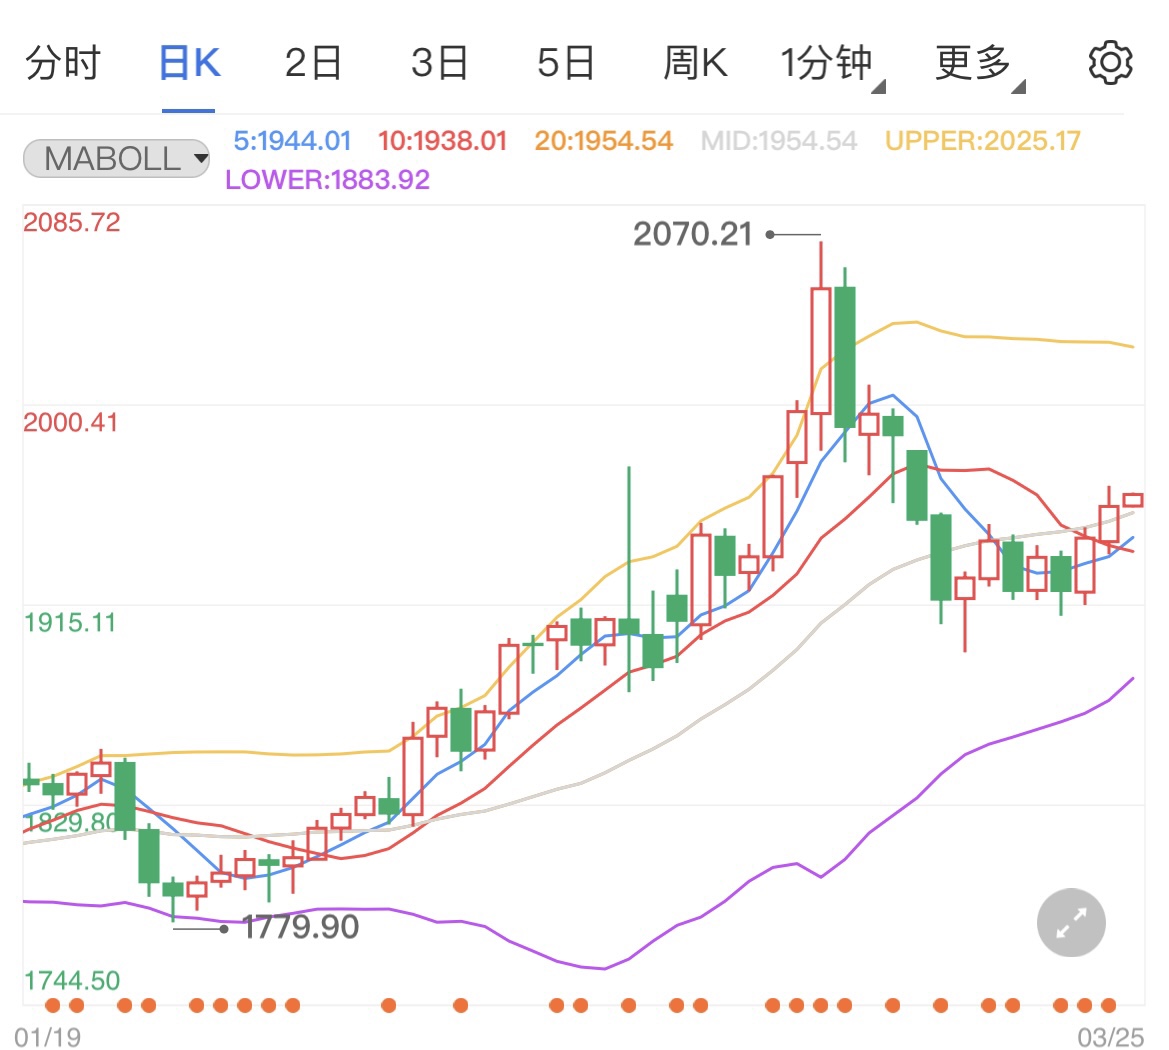The width and height of the screenshot is (1169, 1050).
Task: Toggle the MA10 line via 10:1938.01 label
Action: tap(443, 140)
